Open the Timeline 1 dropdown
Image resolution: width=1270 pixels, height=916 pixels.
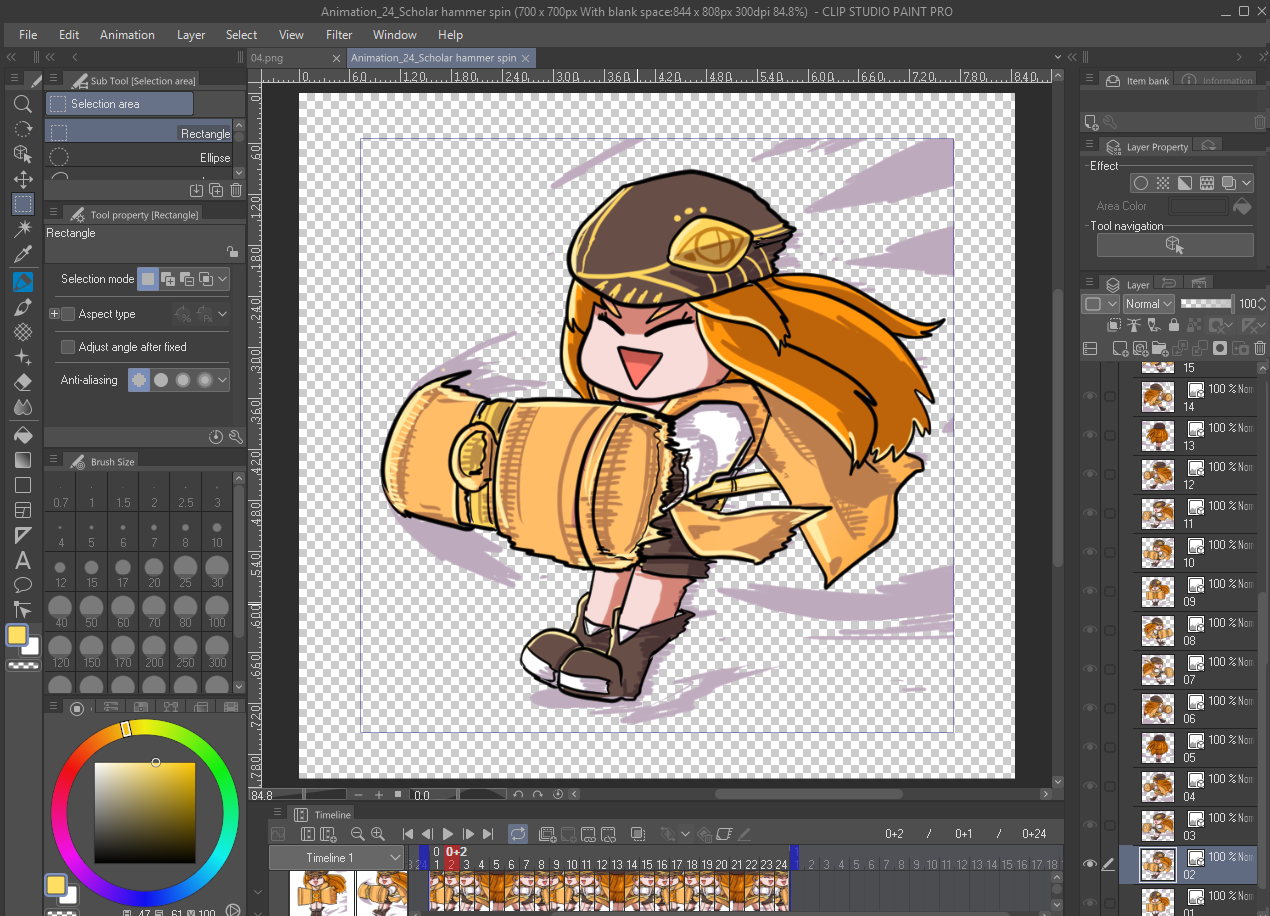click(x=336, y=858)
